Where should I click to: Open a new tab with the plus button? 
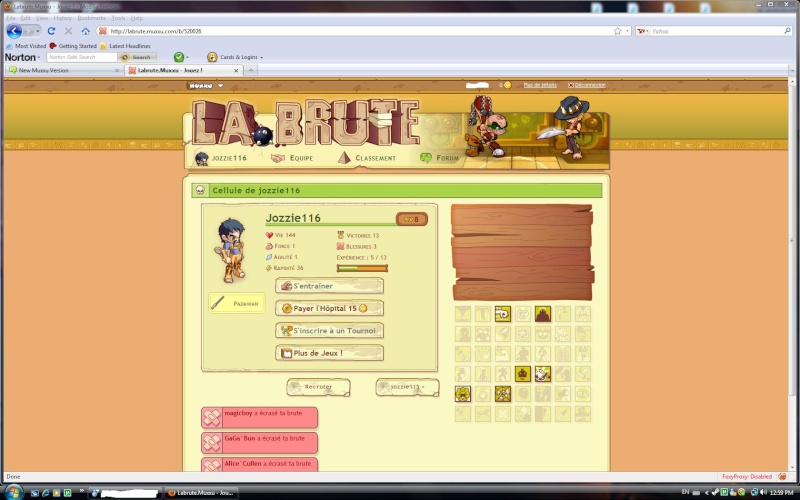pyautogui.click(x=250, y=70)
